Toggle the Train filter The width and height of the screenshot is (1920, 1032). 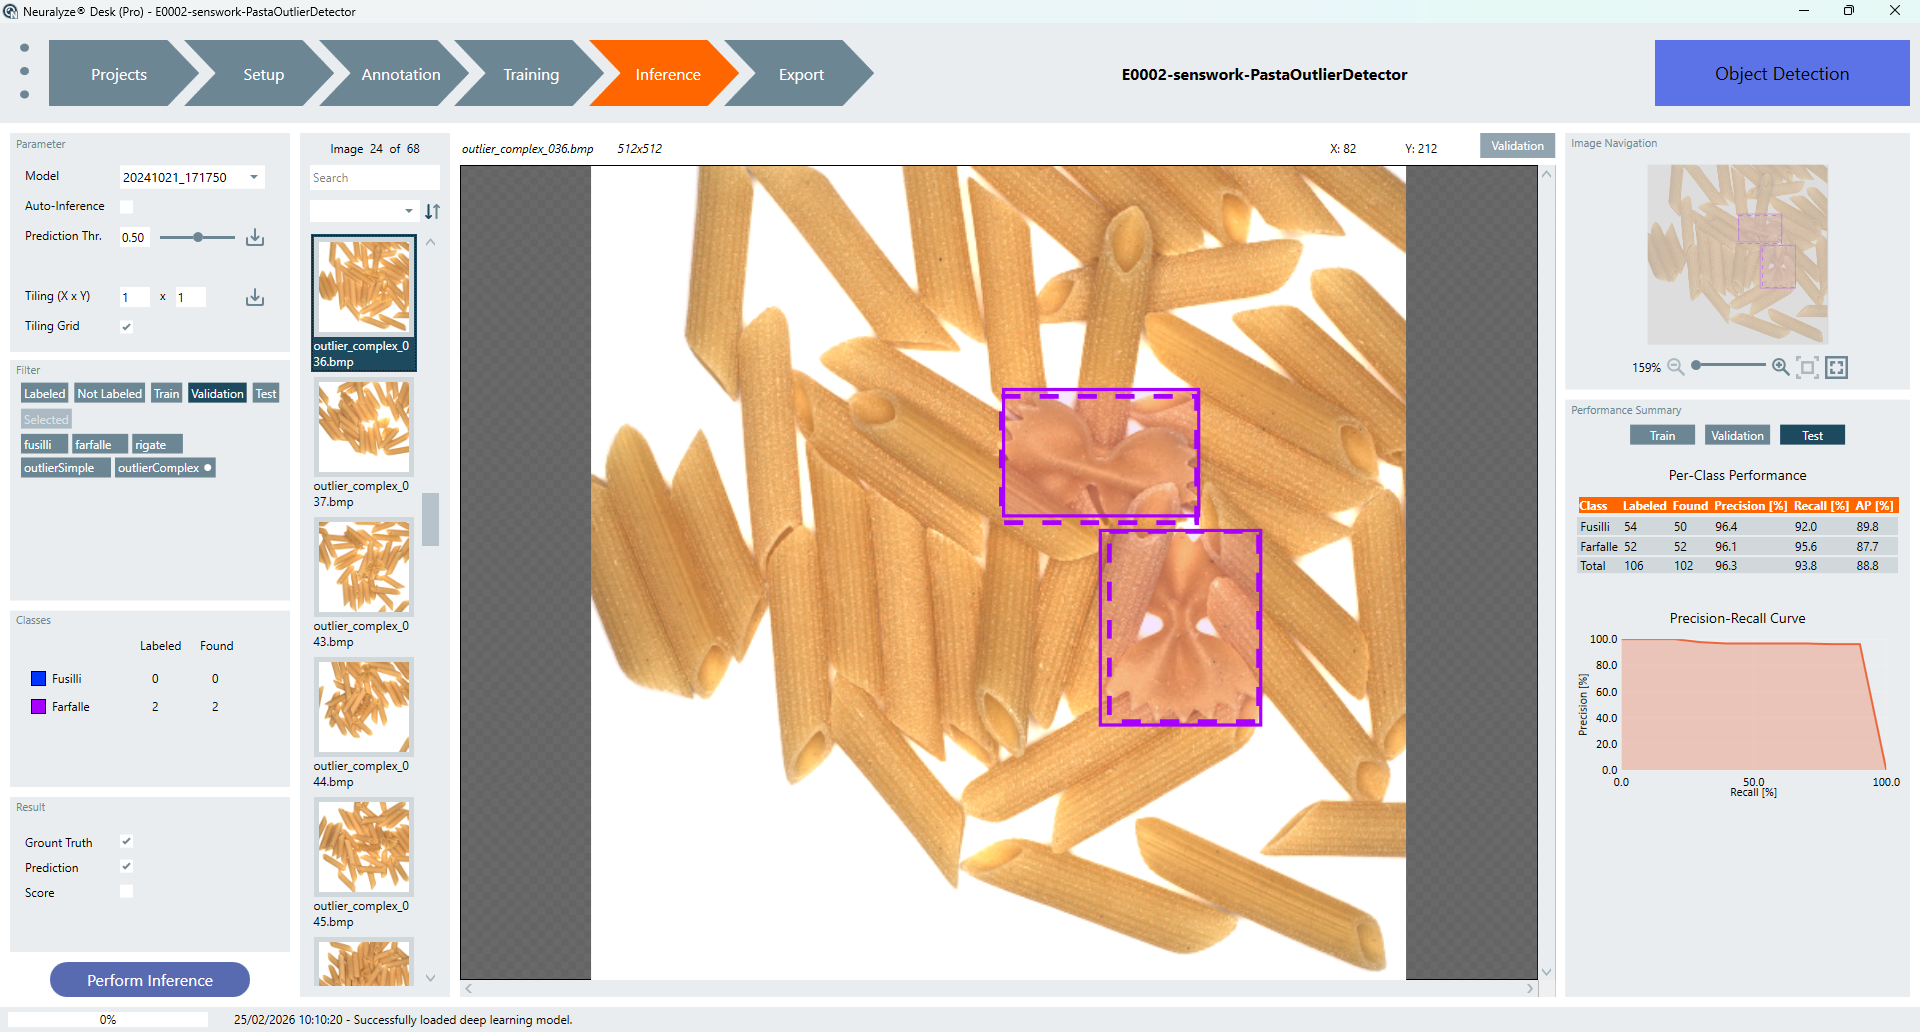pos(167,394)
